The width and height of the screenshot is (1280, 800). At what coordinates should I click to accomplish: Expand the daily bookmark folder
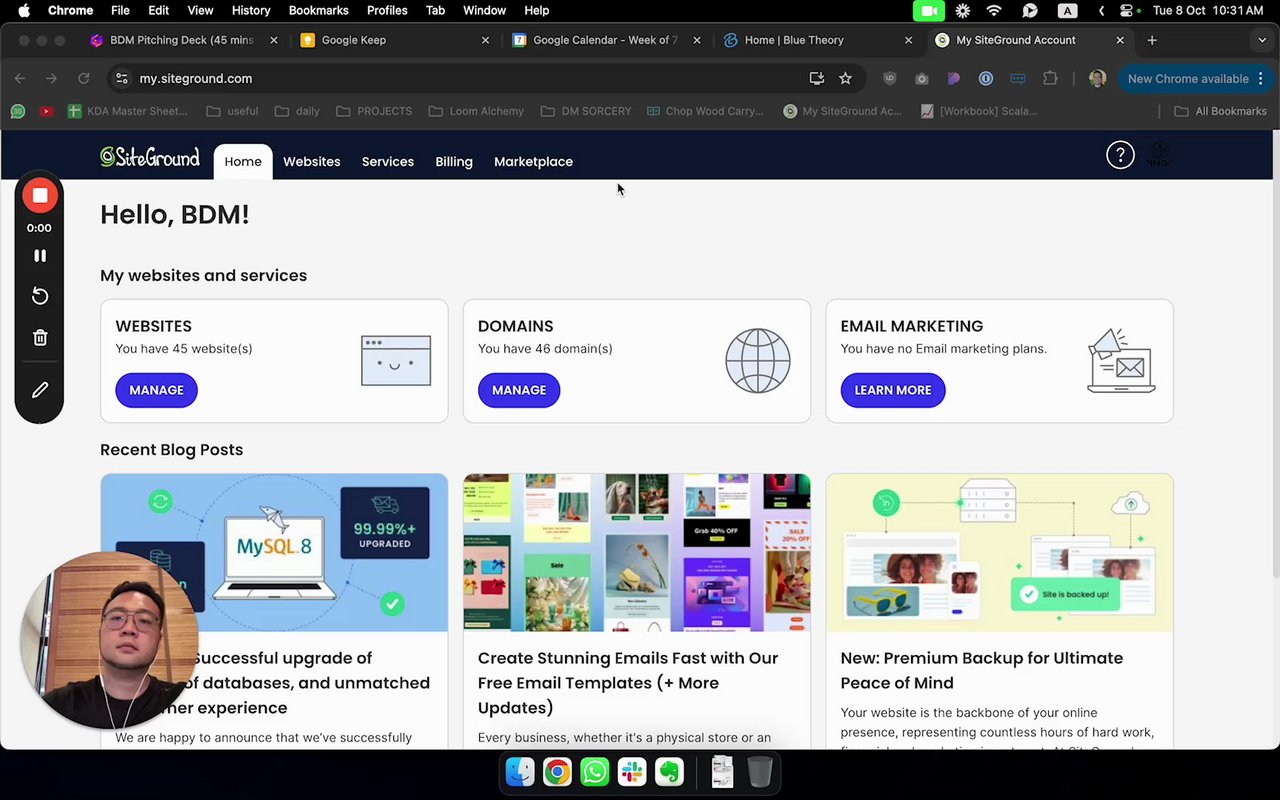(297, 111)
